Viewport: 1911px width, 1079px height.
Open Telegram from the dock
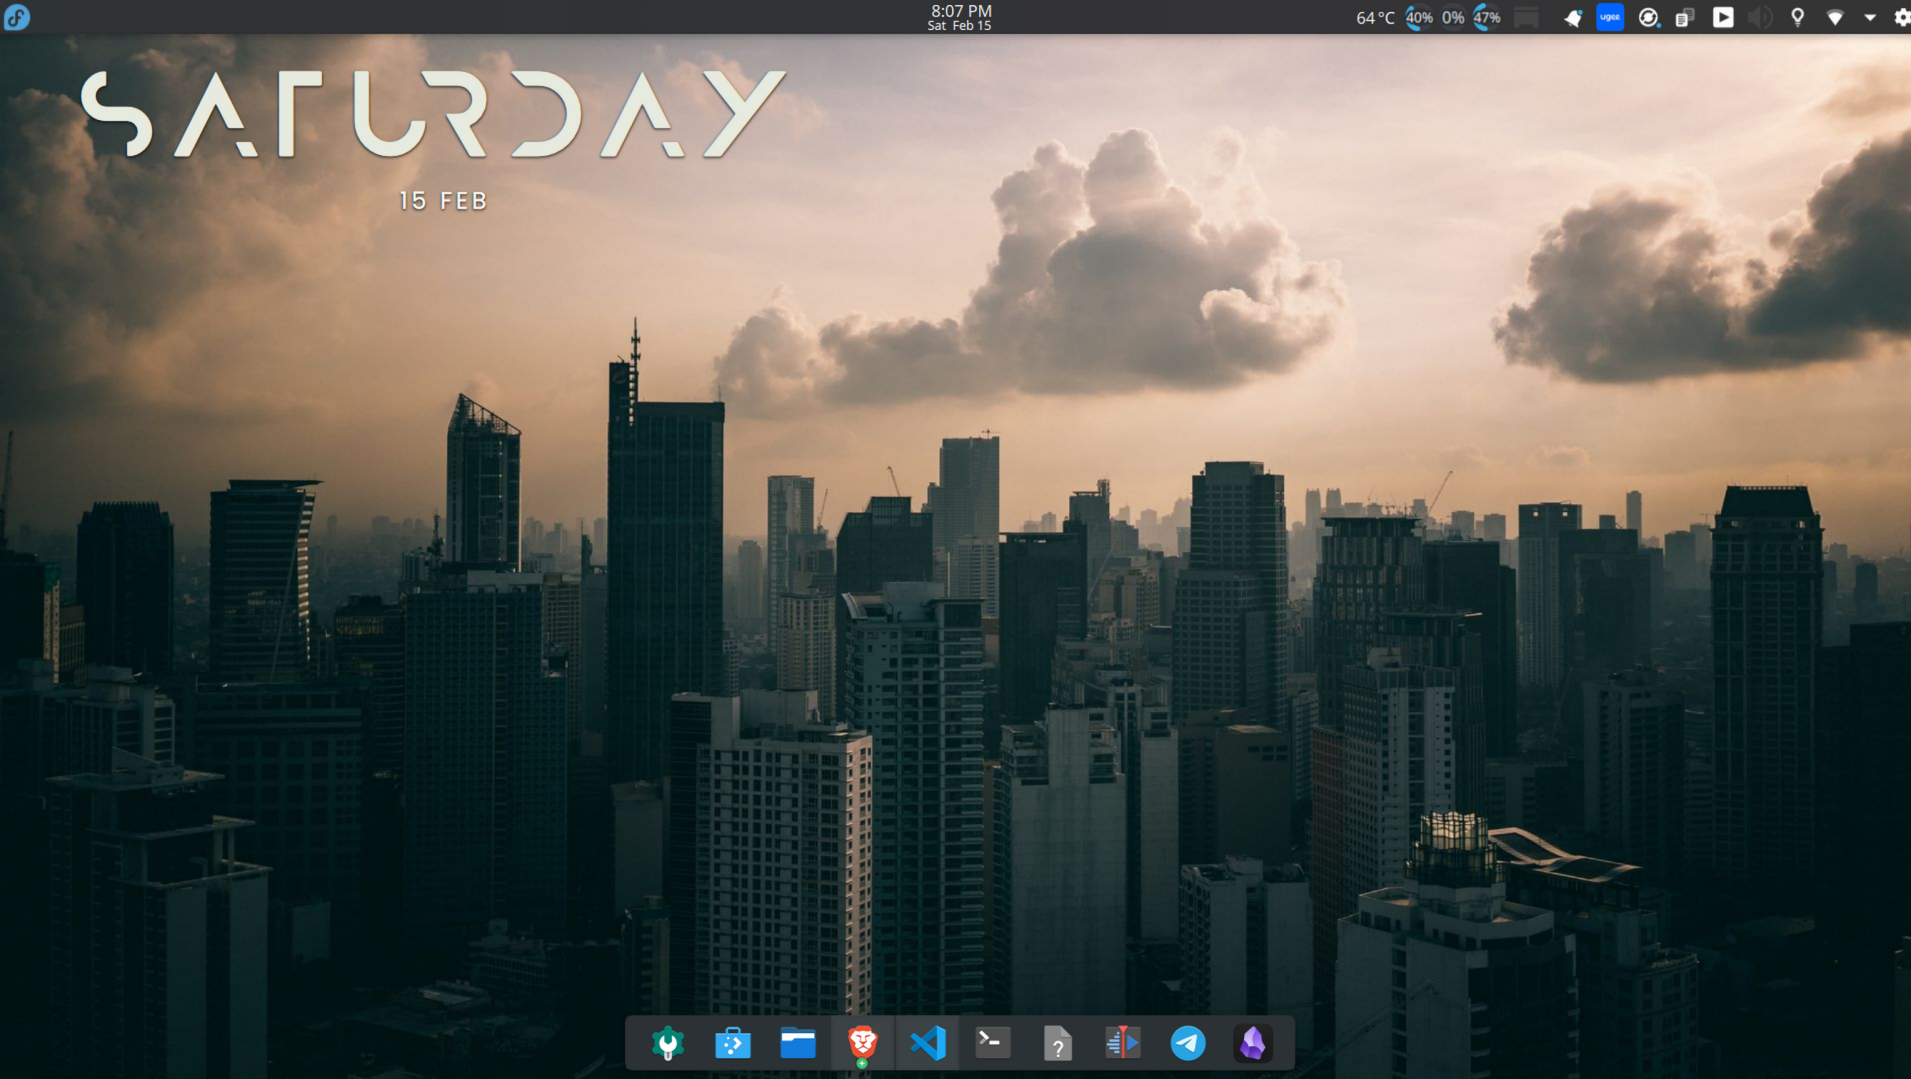[x=1187, y=1043]
